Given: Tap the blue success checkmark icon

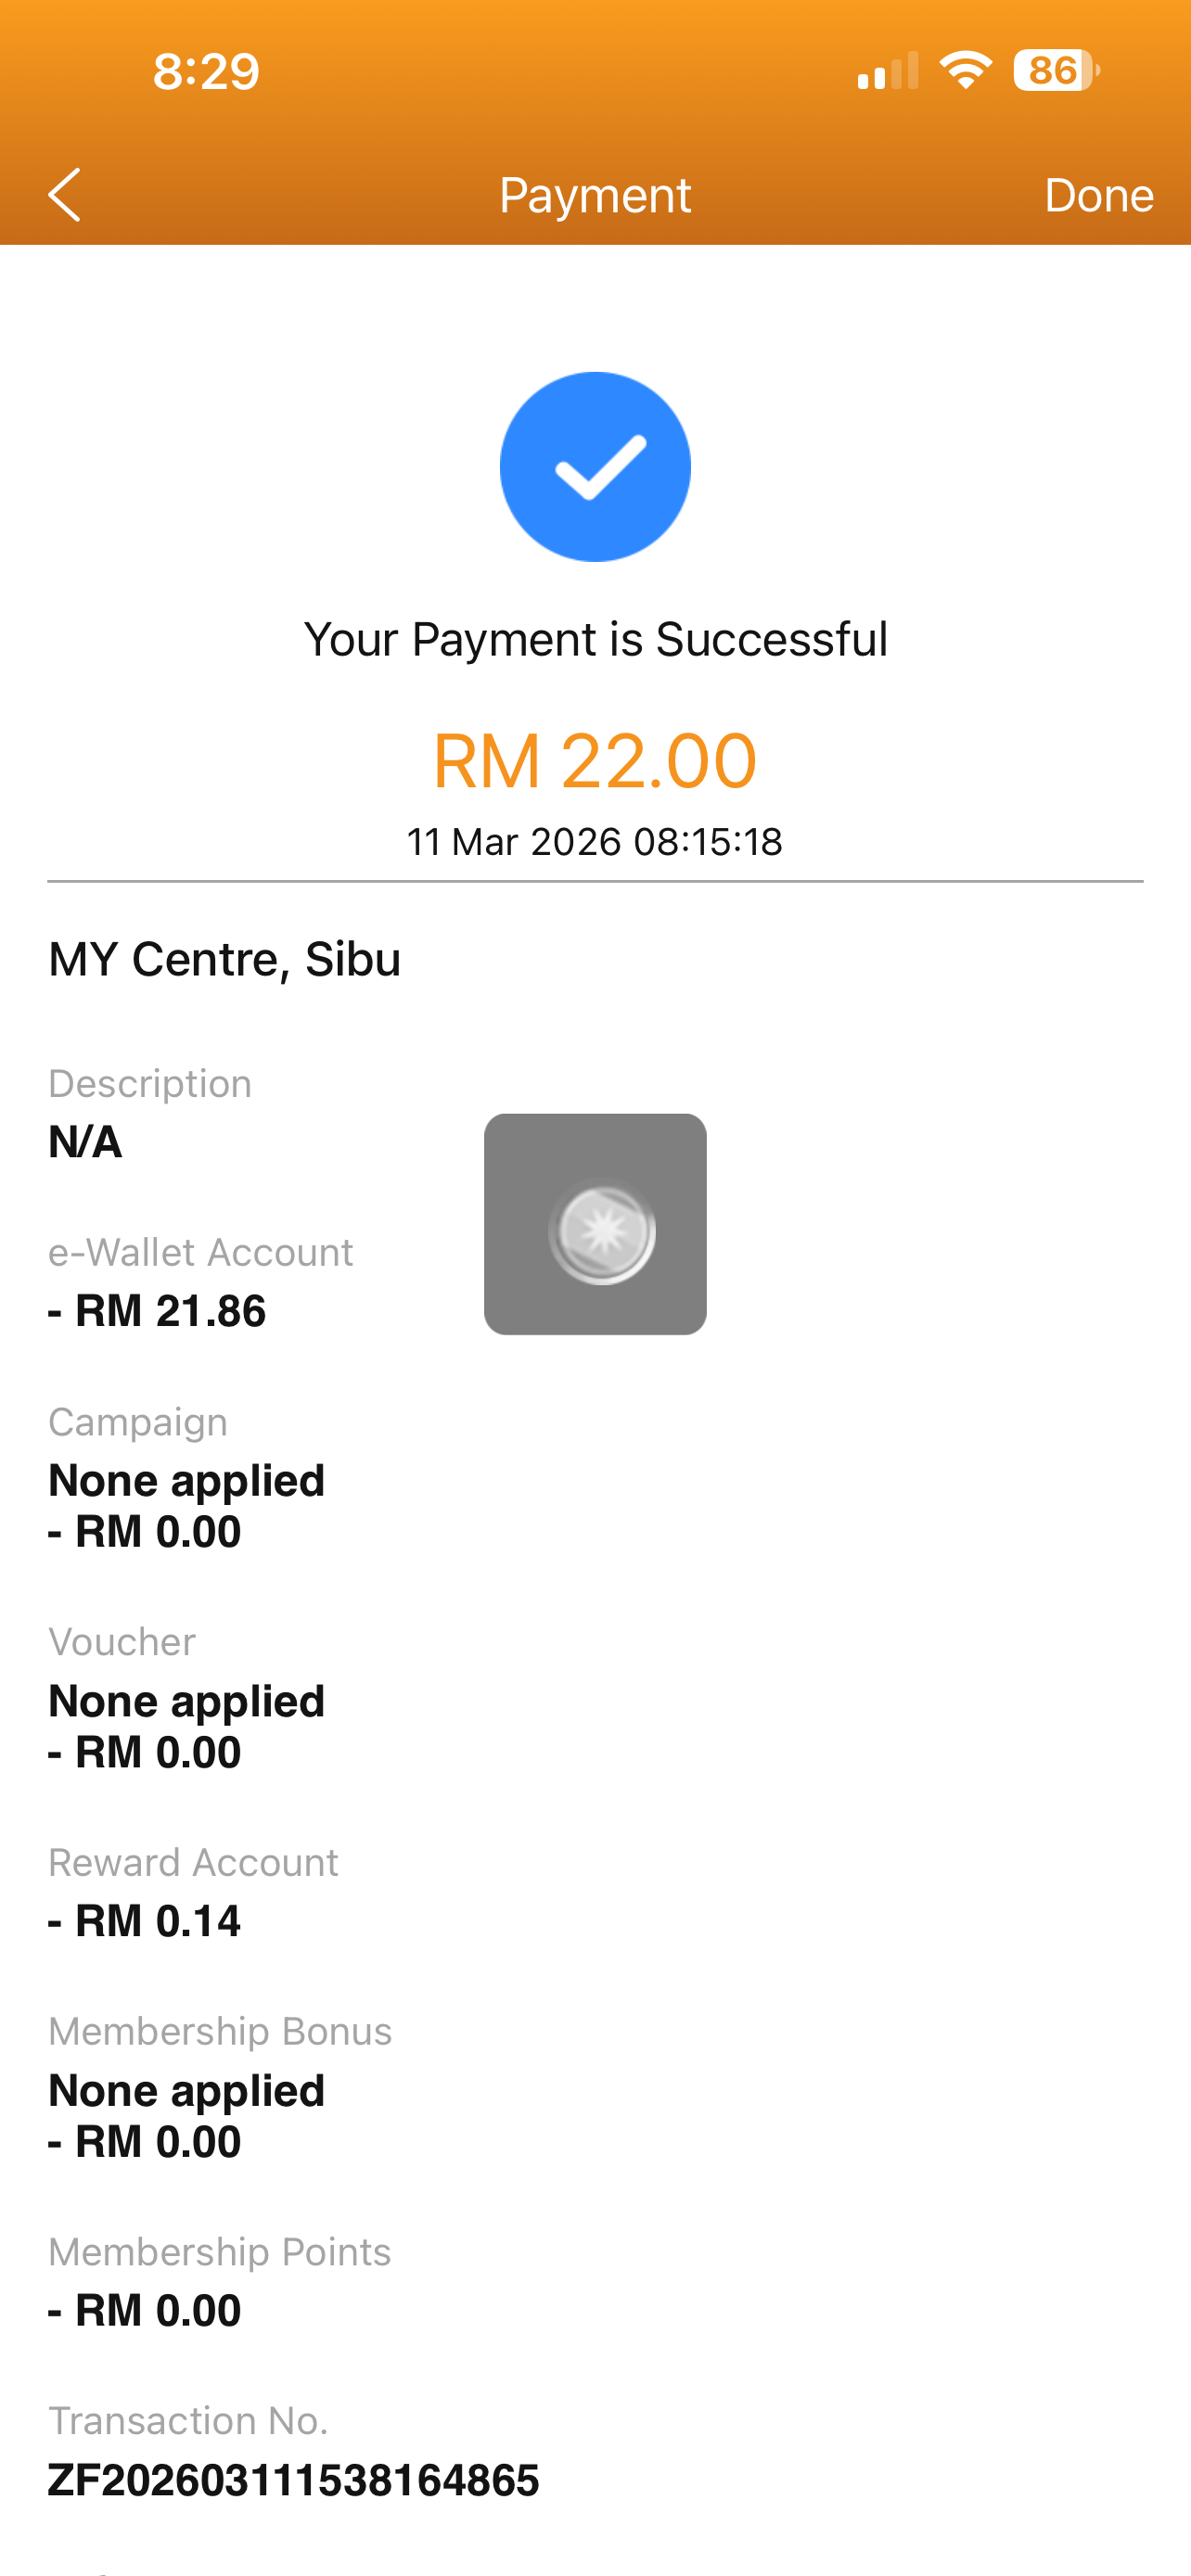Looking at the screenshot, I should click(595, 467).
